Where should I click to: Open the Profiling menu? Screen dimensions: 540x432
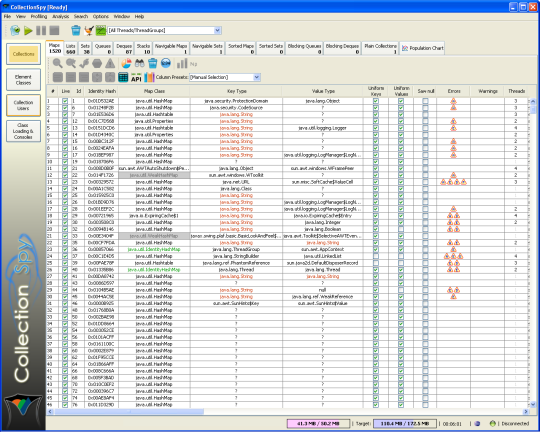point(39,16)
